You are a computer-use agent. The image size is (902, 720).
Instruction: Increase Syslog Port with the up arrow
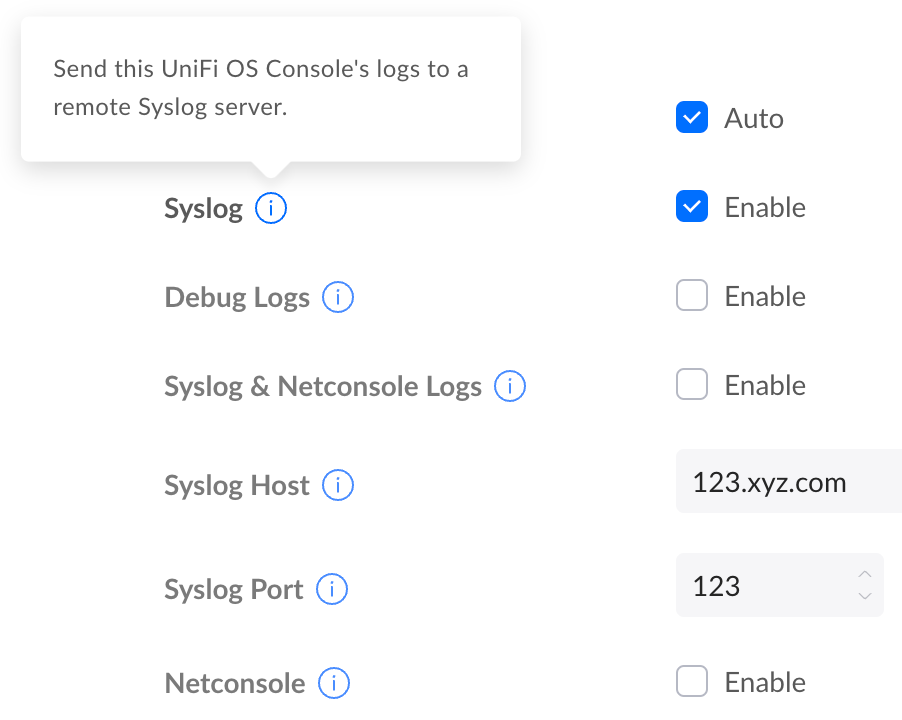865,574
